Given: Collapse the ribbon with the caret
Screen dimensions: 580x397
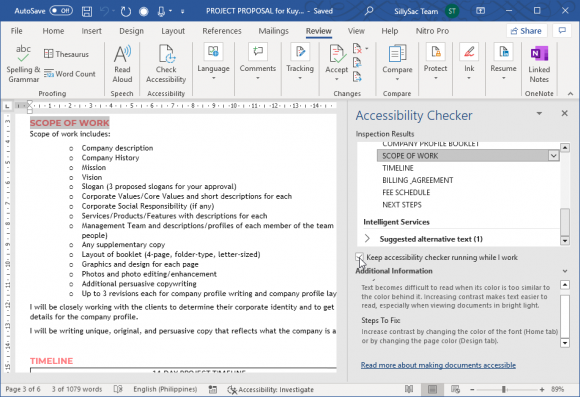Looking at the screenshot, I should [x=570, y=94].
